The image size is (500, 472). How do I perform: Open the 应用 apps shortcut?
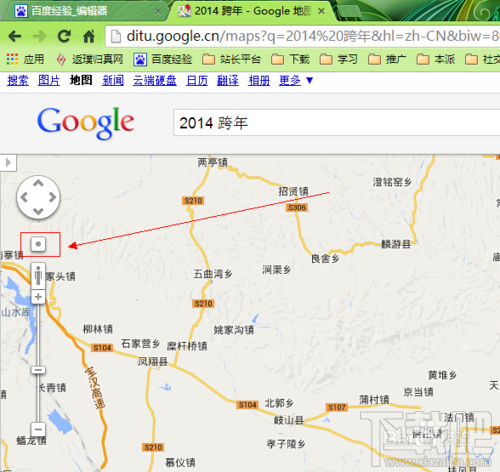(25, 59)
